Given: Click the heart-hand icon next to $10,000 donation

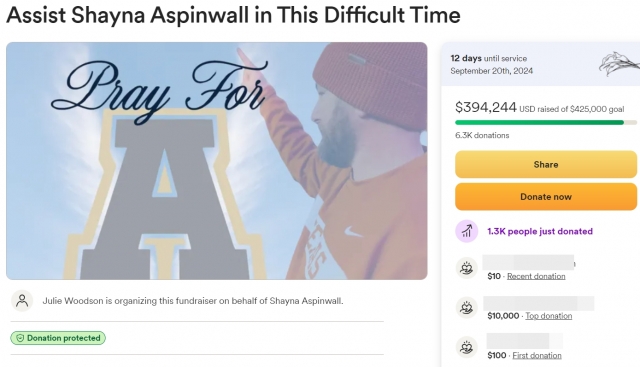Looking at the screenshot, I should coord(467,308).
